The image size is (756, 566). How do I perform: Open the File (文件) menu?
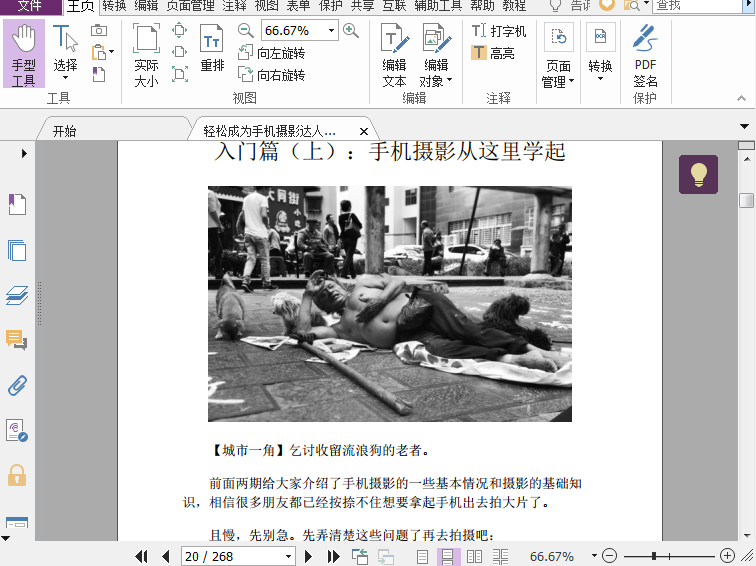pyautogui.click(x=30, y=6)
